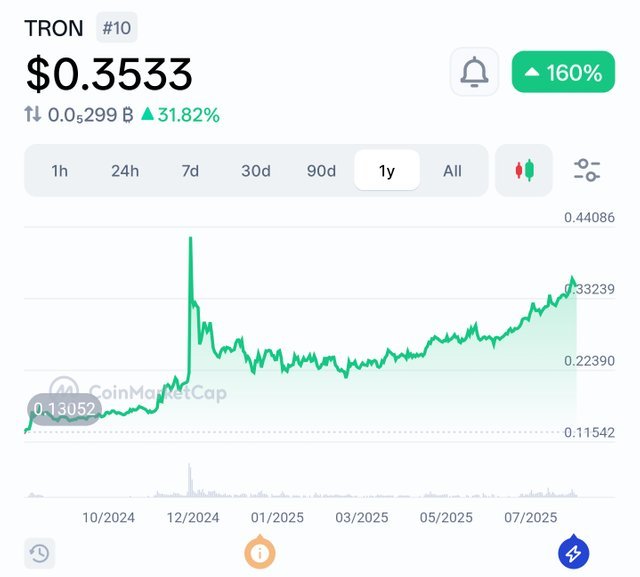Open chart settings sliders icon
640x577 pixels.
(587, 170)
